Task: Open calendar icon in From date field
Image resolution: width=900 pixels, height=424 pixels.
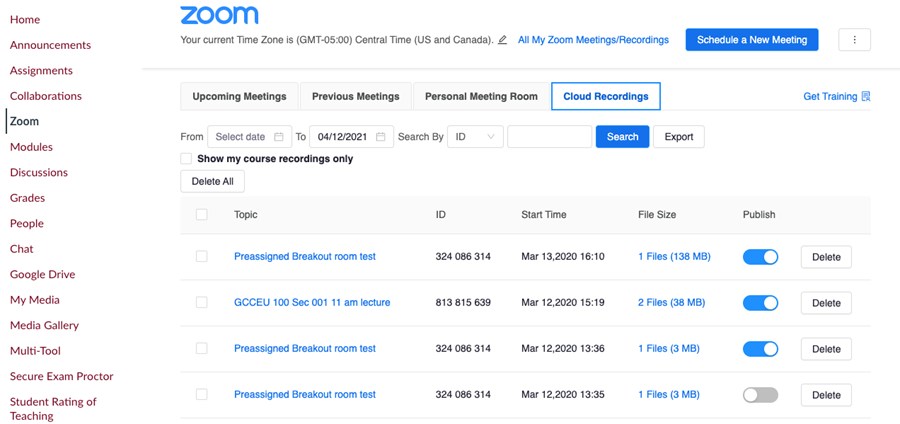Action: (x=279, y=137)
